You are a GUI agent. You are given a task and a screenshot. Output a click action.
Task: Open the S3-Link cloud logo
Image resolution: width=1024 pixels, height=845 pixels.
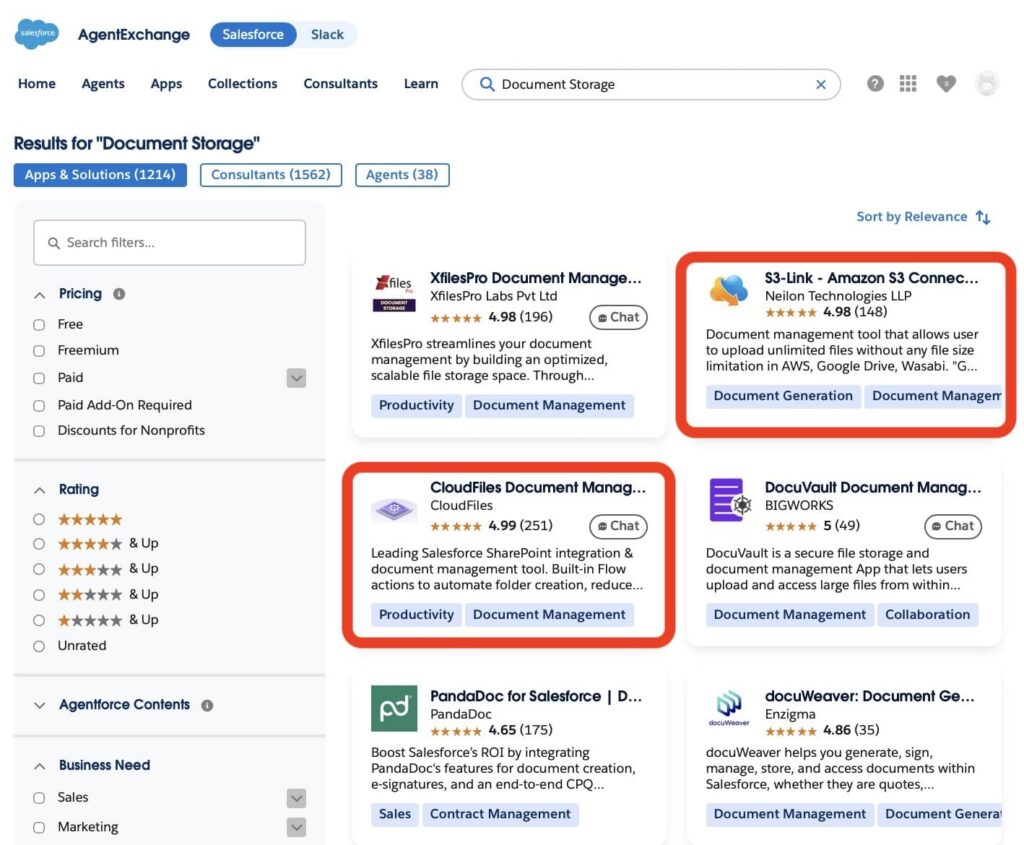728,290
